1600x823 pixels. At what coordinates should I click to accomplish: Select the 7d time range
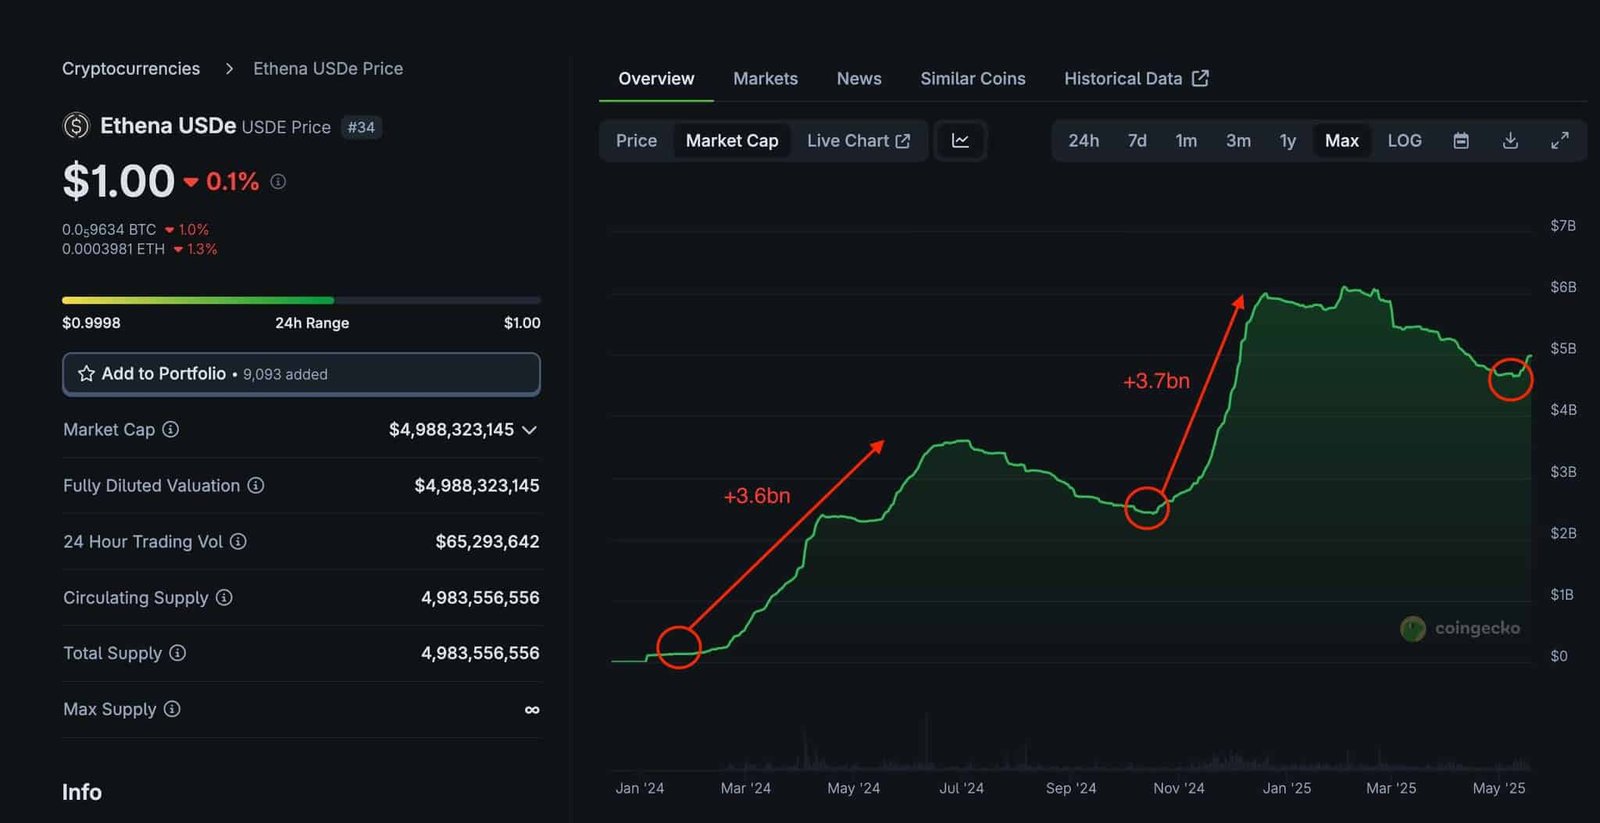(1137, 141)
